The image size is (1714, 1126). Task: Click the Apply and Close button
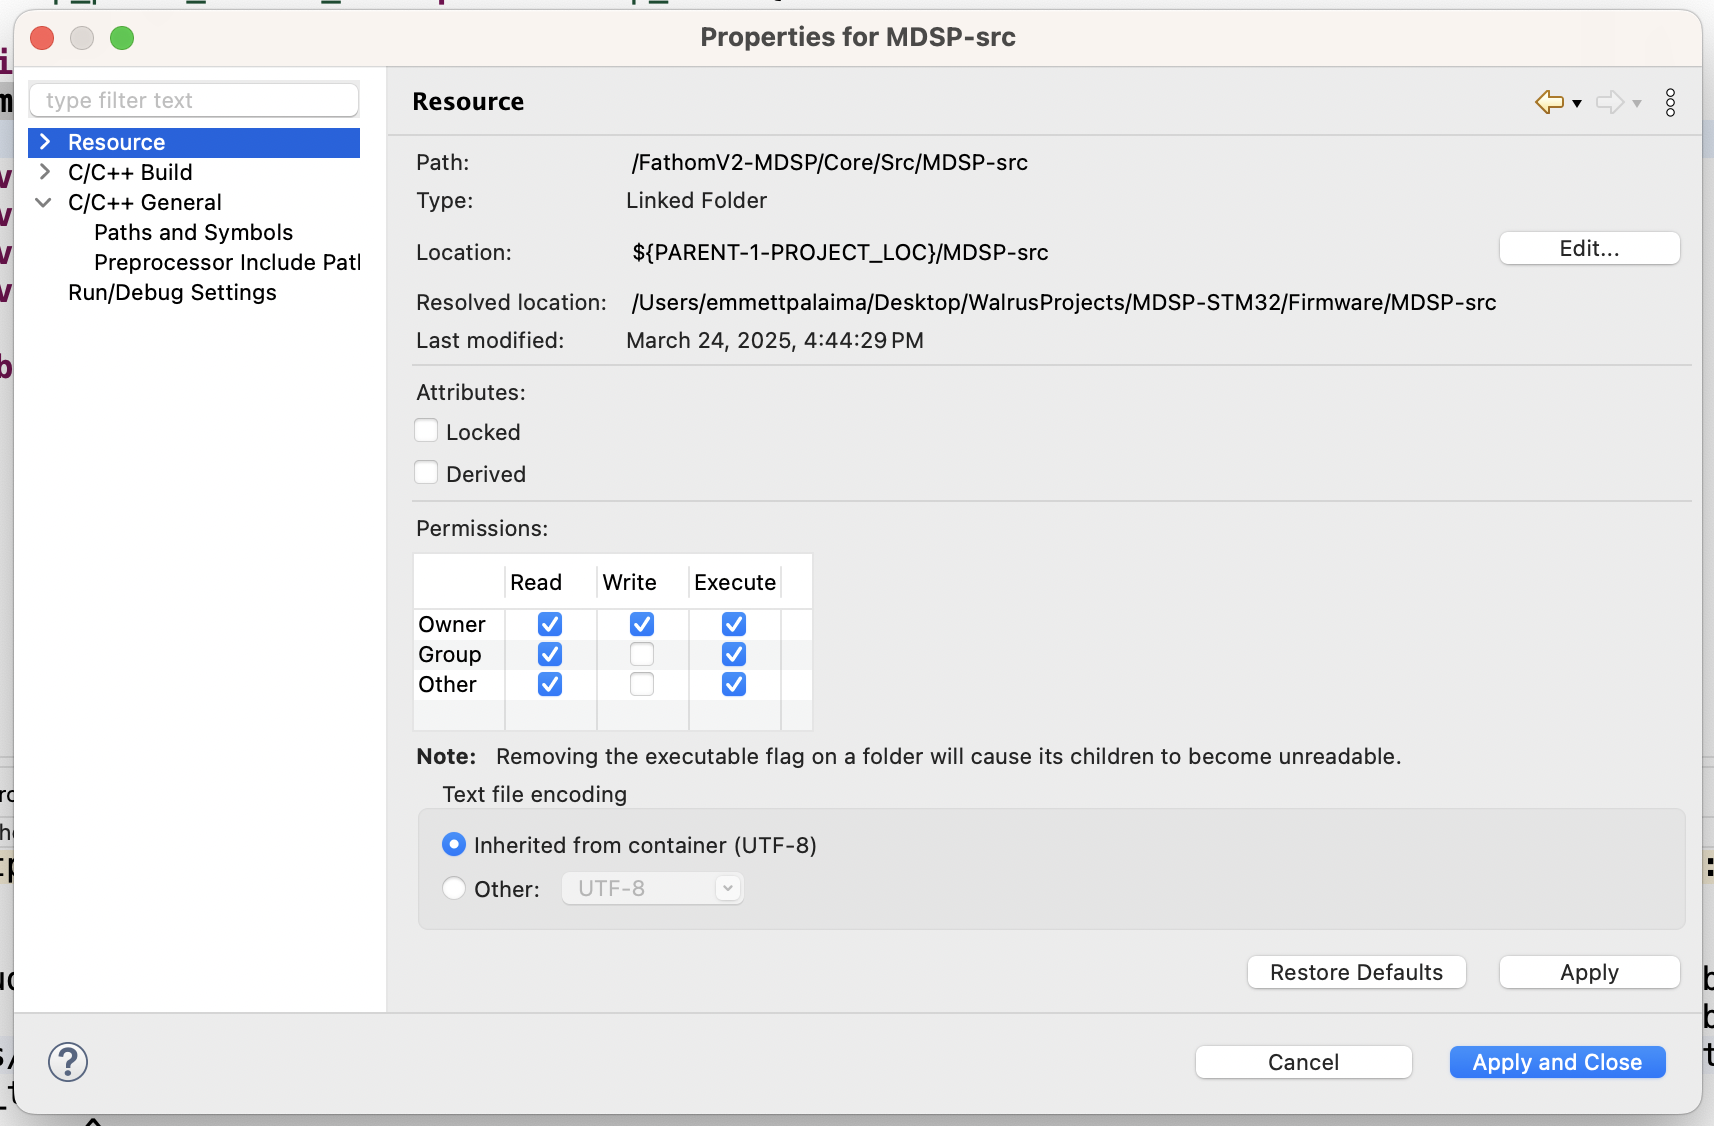[x=1557, y=1062]
